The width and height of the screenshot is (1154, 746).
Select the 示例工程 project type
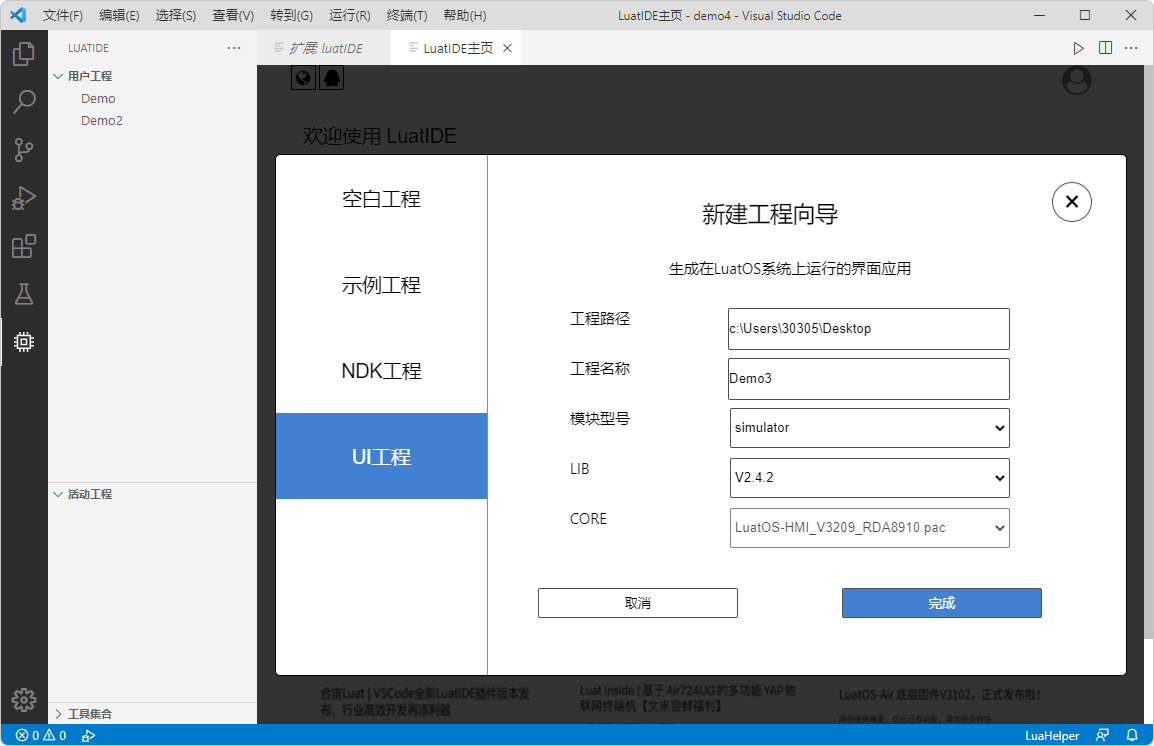coord(381,285)
